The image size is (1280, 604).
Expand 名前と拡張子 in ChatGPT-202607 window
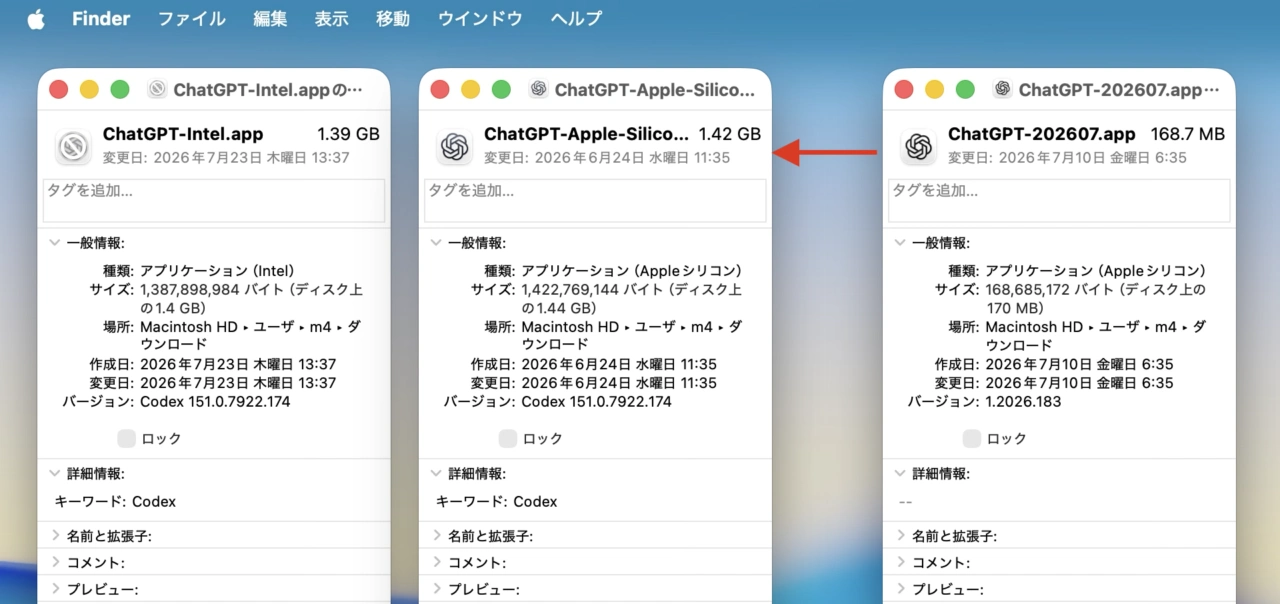[x=900, y=536]
